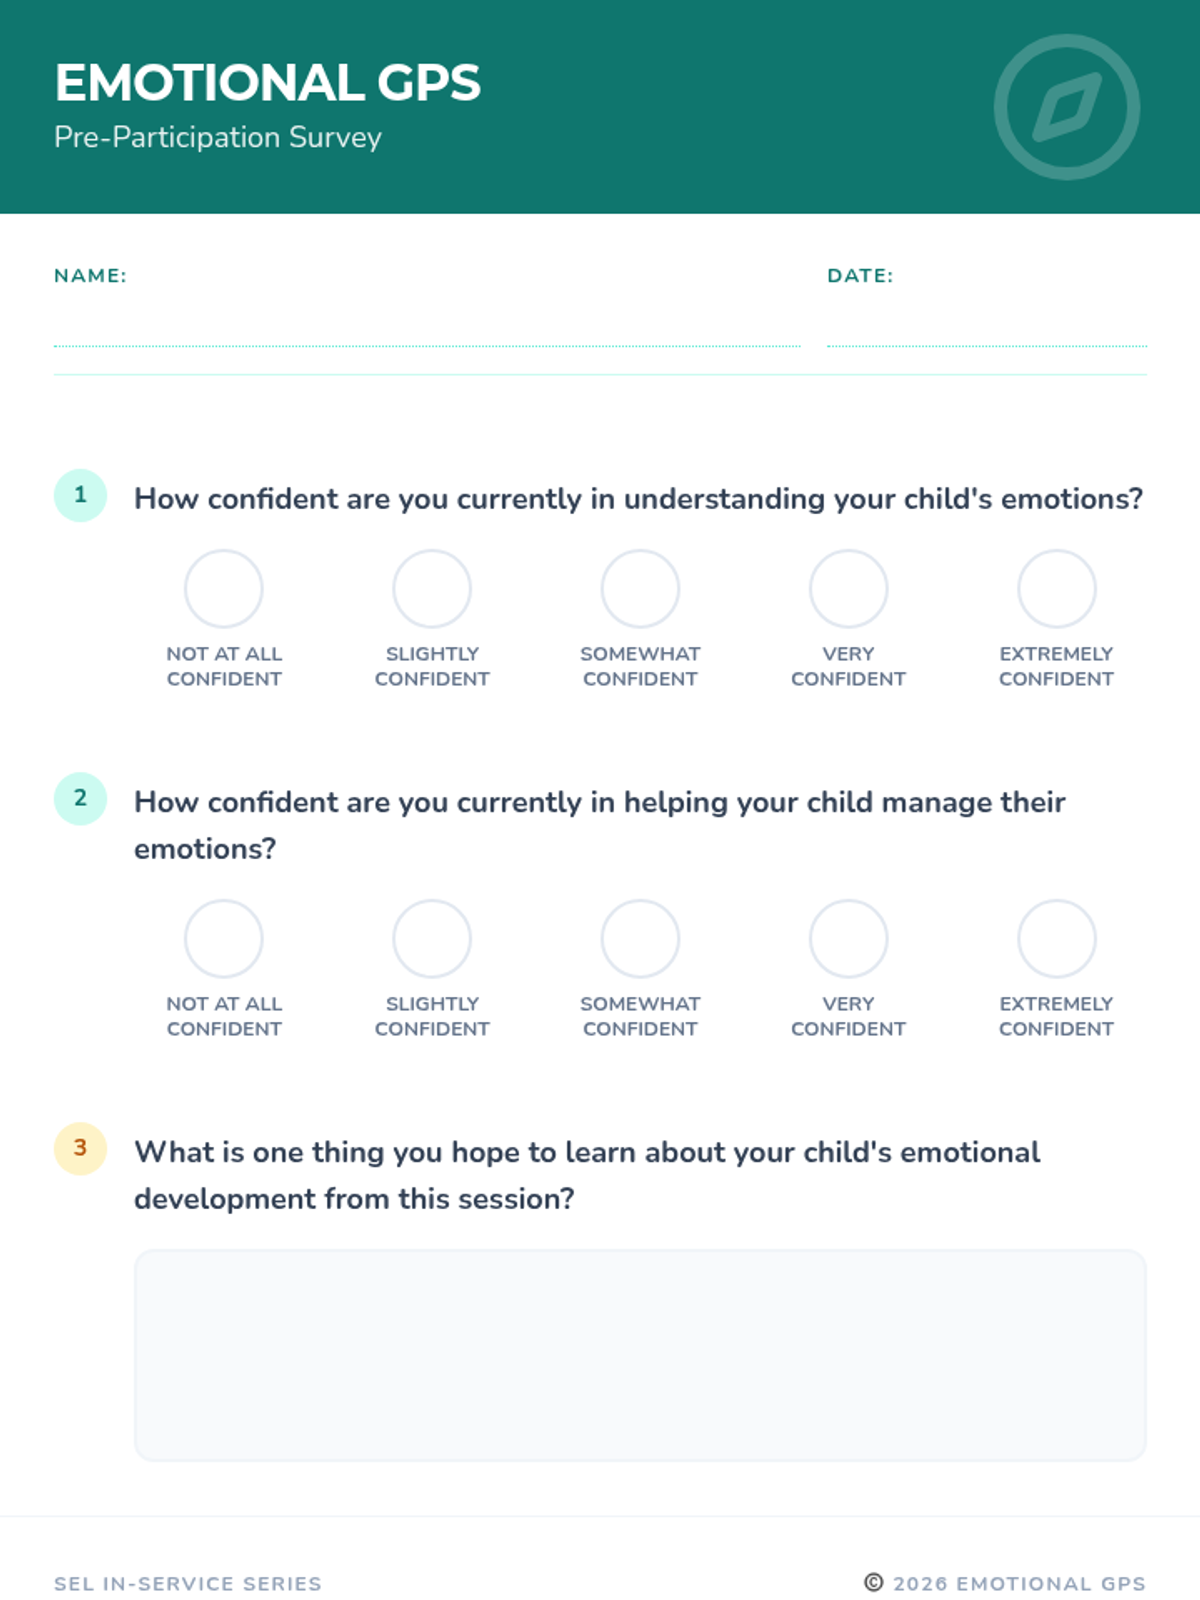
Task: Select "Not at all confident" for managing emotions
Action: tap(224, 939)
